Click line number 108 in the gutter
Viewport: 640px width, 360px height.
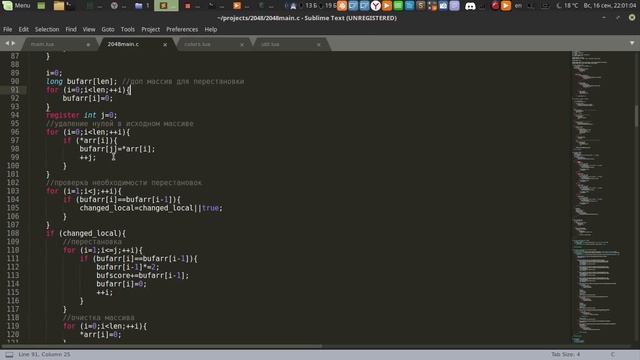[13, 233]
